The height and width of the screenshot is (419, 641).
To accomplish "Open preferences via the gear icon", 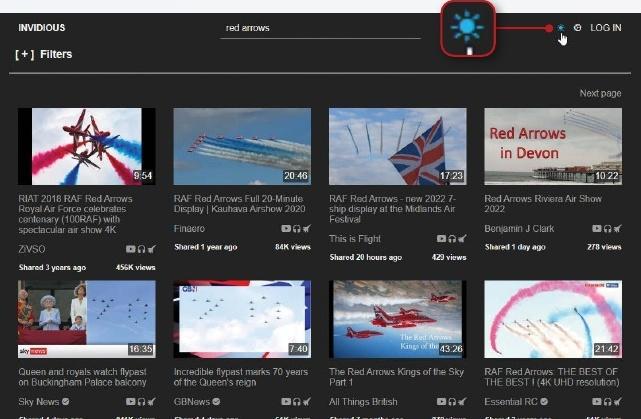I will click(x=577, y=28).
